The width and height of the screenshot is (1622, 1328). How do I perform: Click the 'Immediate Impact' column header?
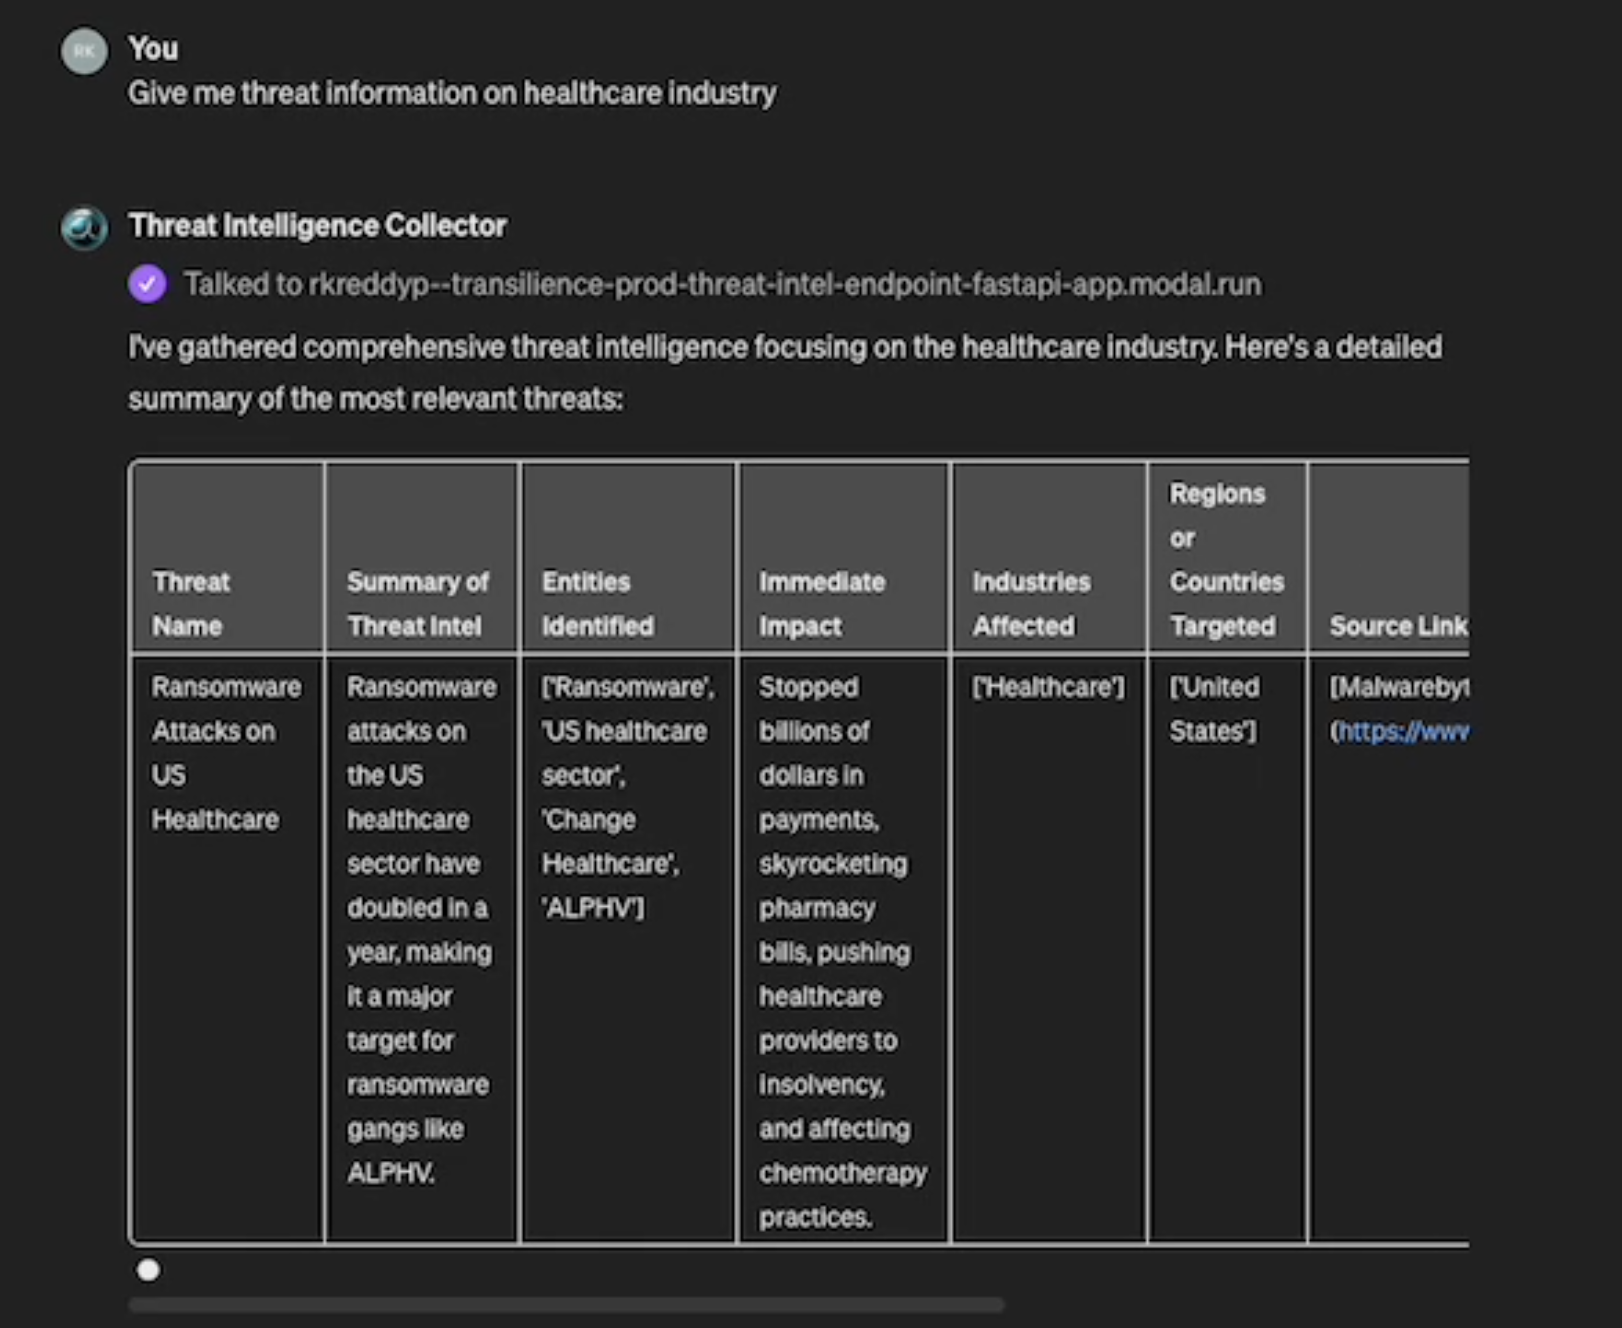point(844,558)
